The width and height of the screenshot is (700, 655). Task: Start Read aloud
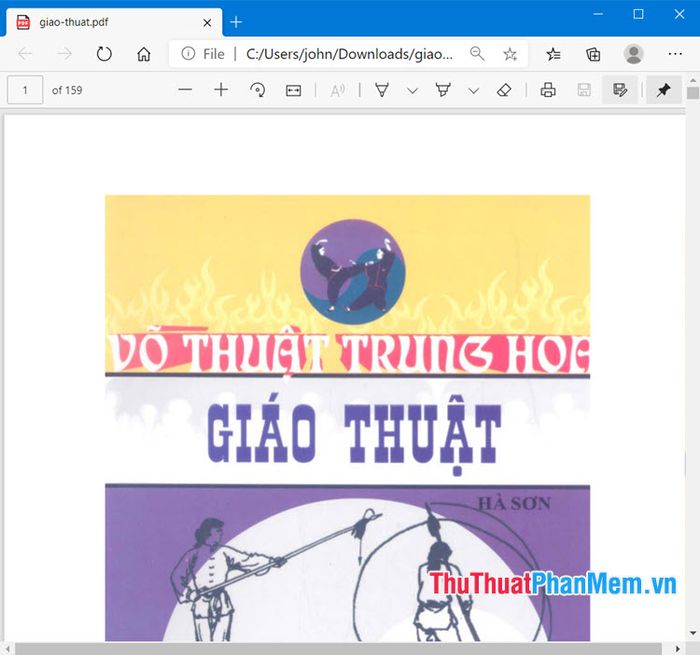click(337, 91)
